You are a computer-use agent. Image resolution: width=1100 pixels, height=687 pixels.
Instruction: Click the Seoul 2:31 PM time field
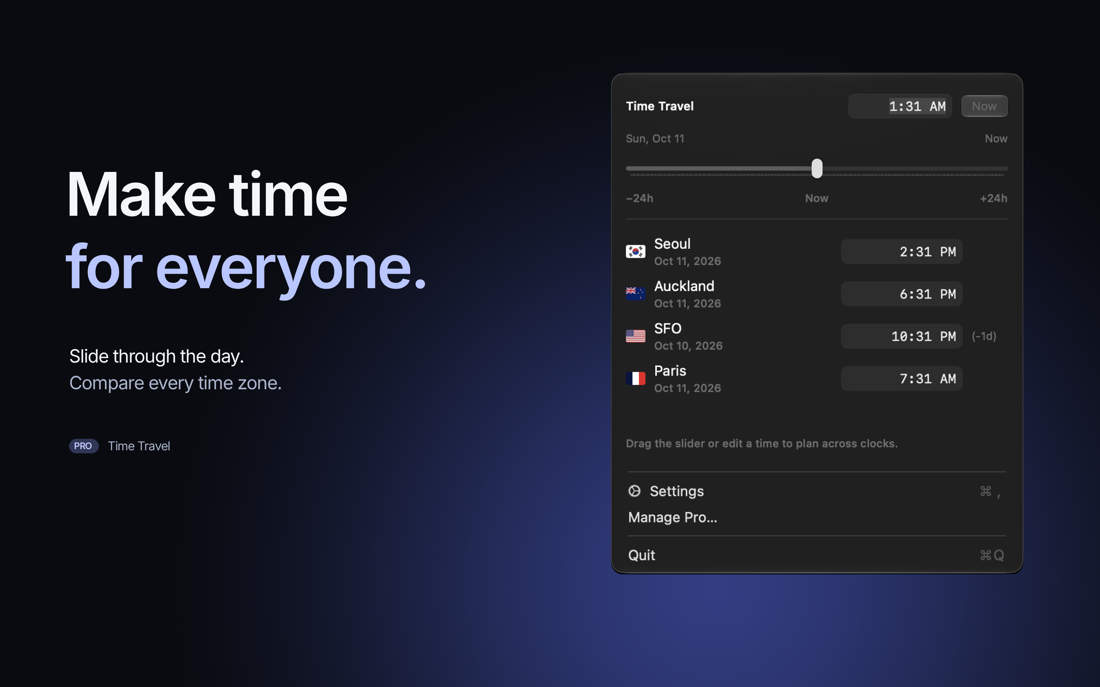coord(901,251)
